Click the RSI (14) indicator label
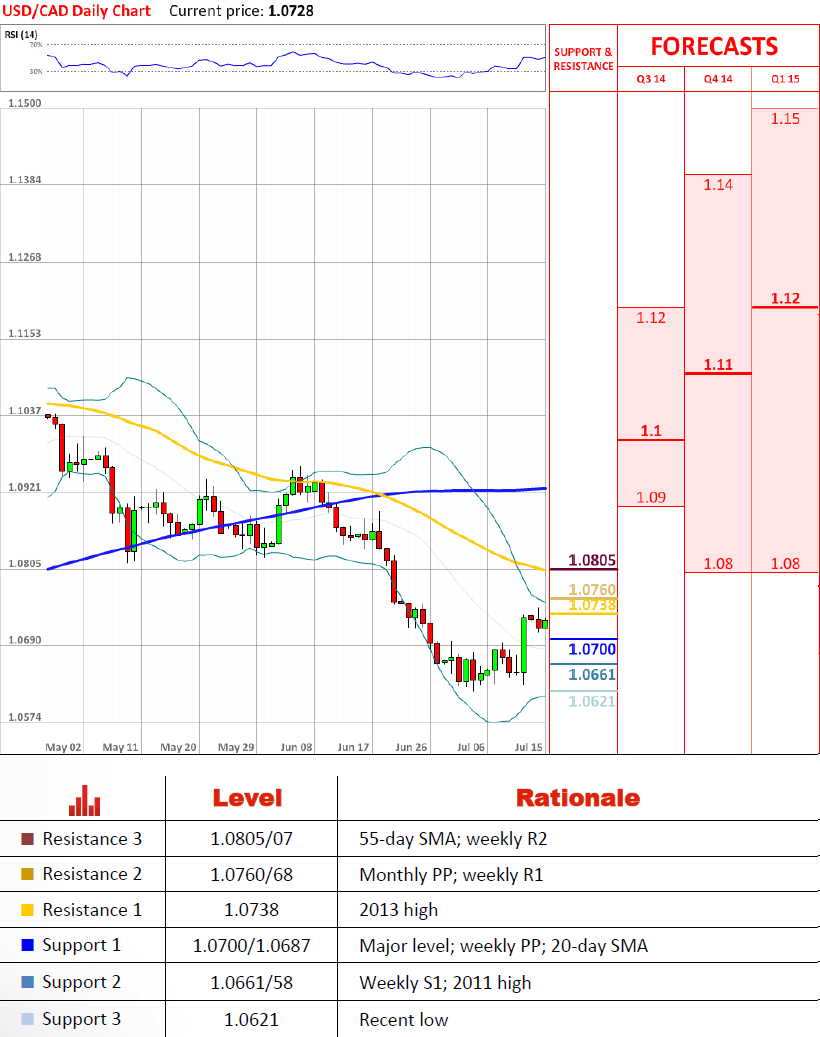 click(21, 34)
